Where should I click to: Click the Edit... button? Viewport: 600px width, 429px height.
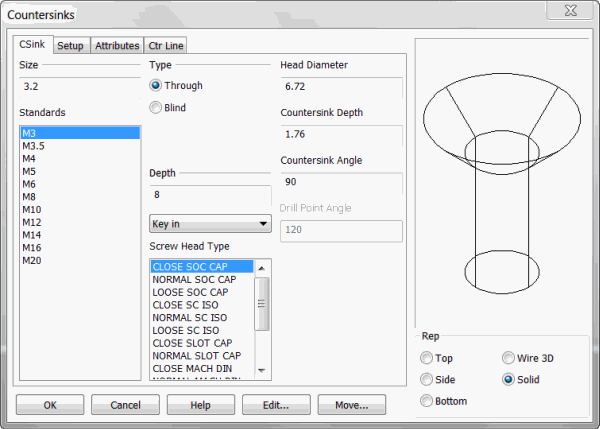click(x=276, y=405)
